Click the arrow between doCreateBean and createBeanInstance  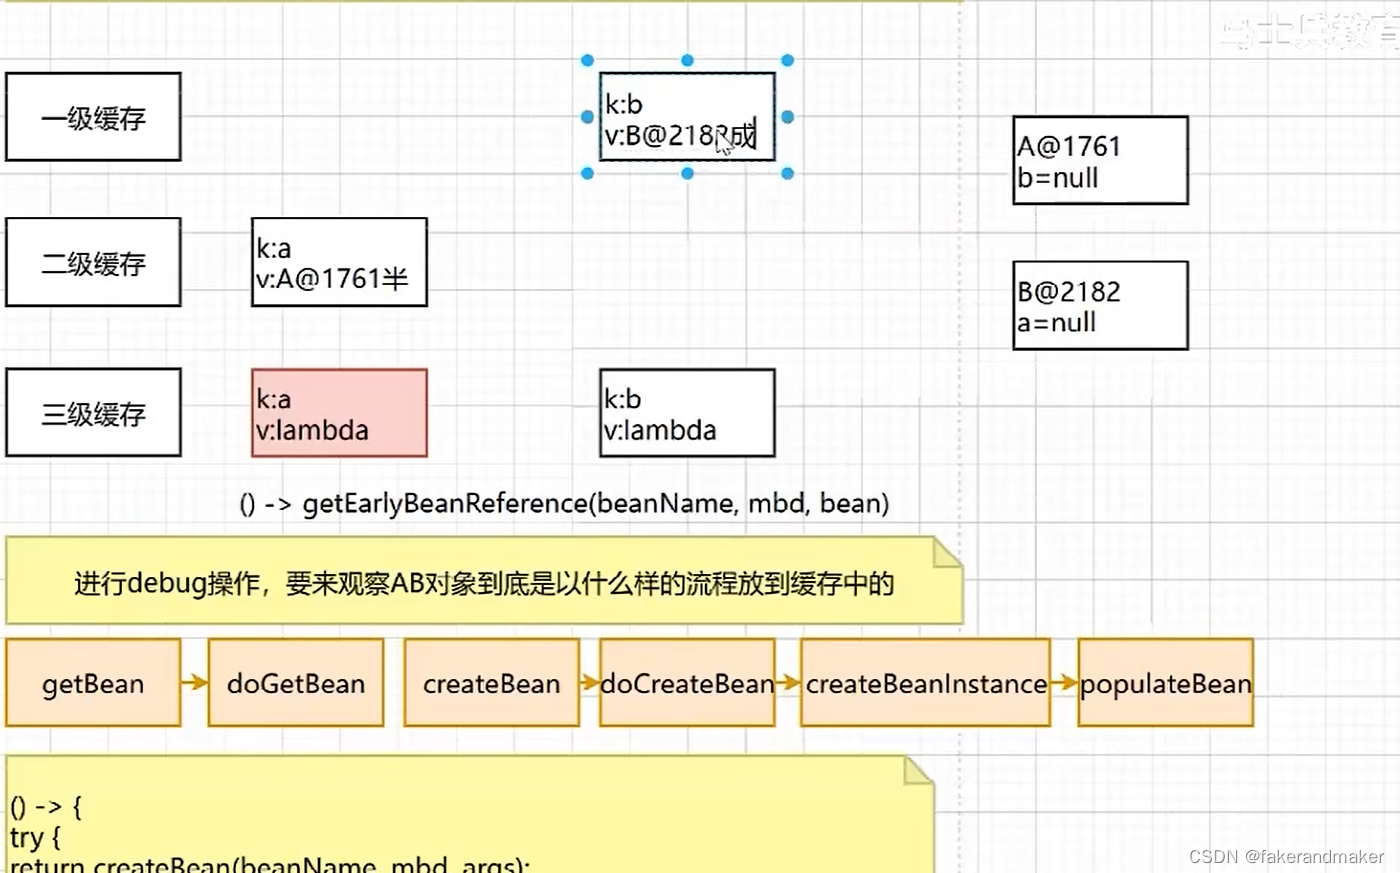point(788,682)
